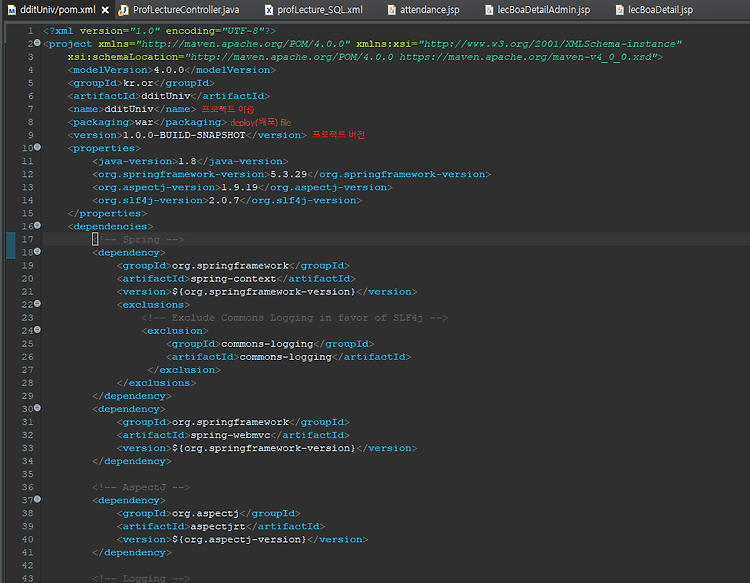The image size is (750, 583).
Task: Collapse the spring-webmvc dependency at line 30
Action: (x=37, y=408)
